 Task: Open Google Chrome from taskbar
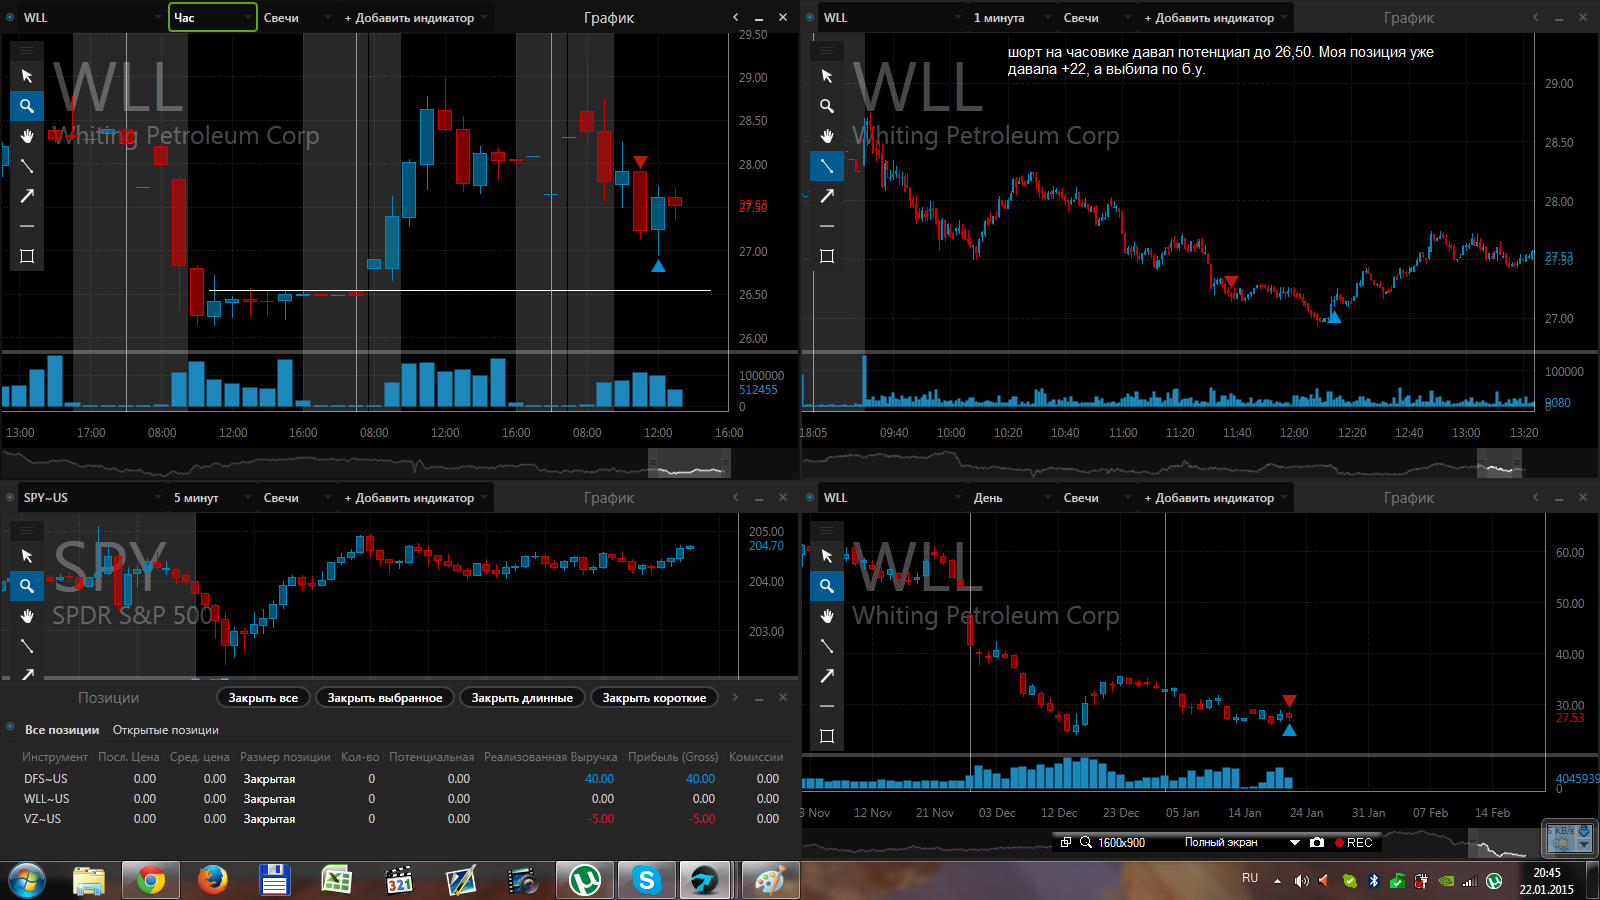coord(151,880)
